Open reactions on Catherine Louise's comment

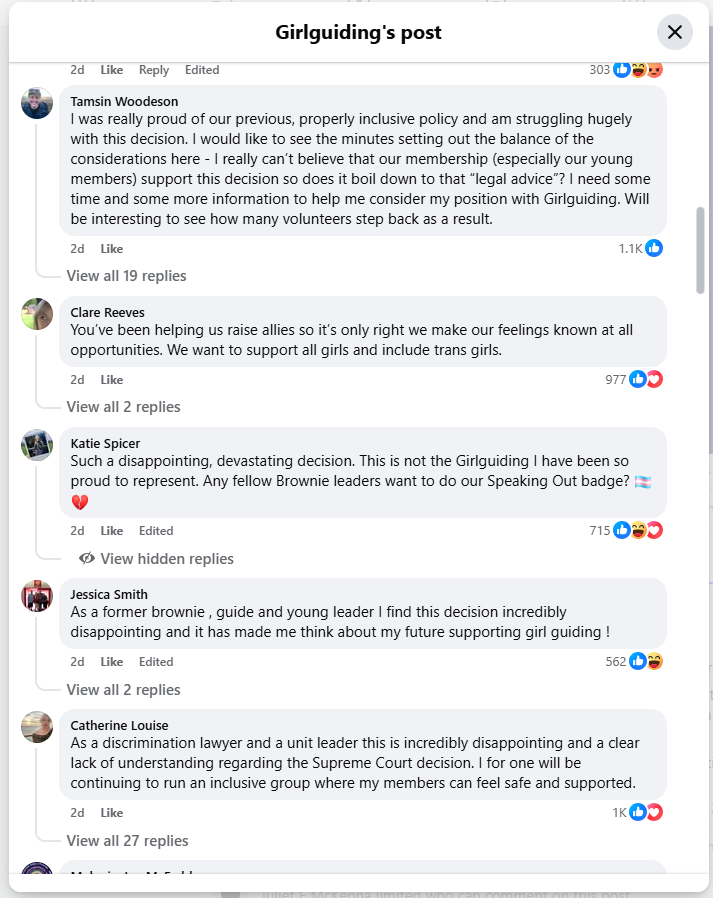pyautogui.click(x=645, y=812)
